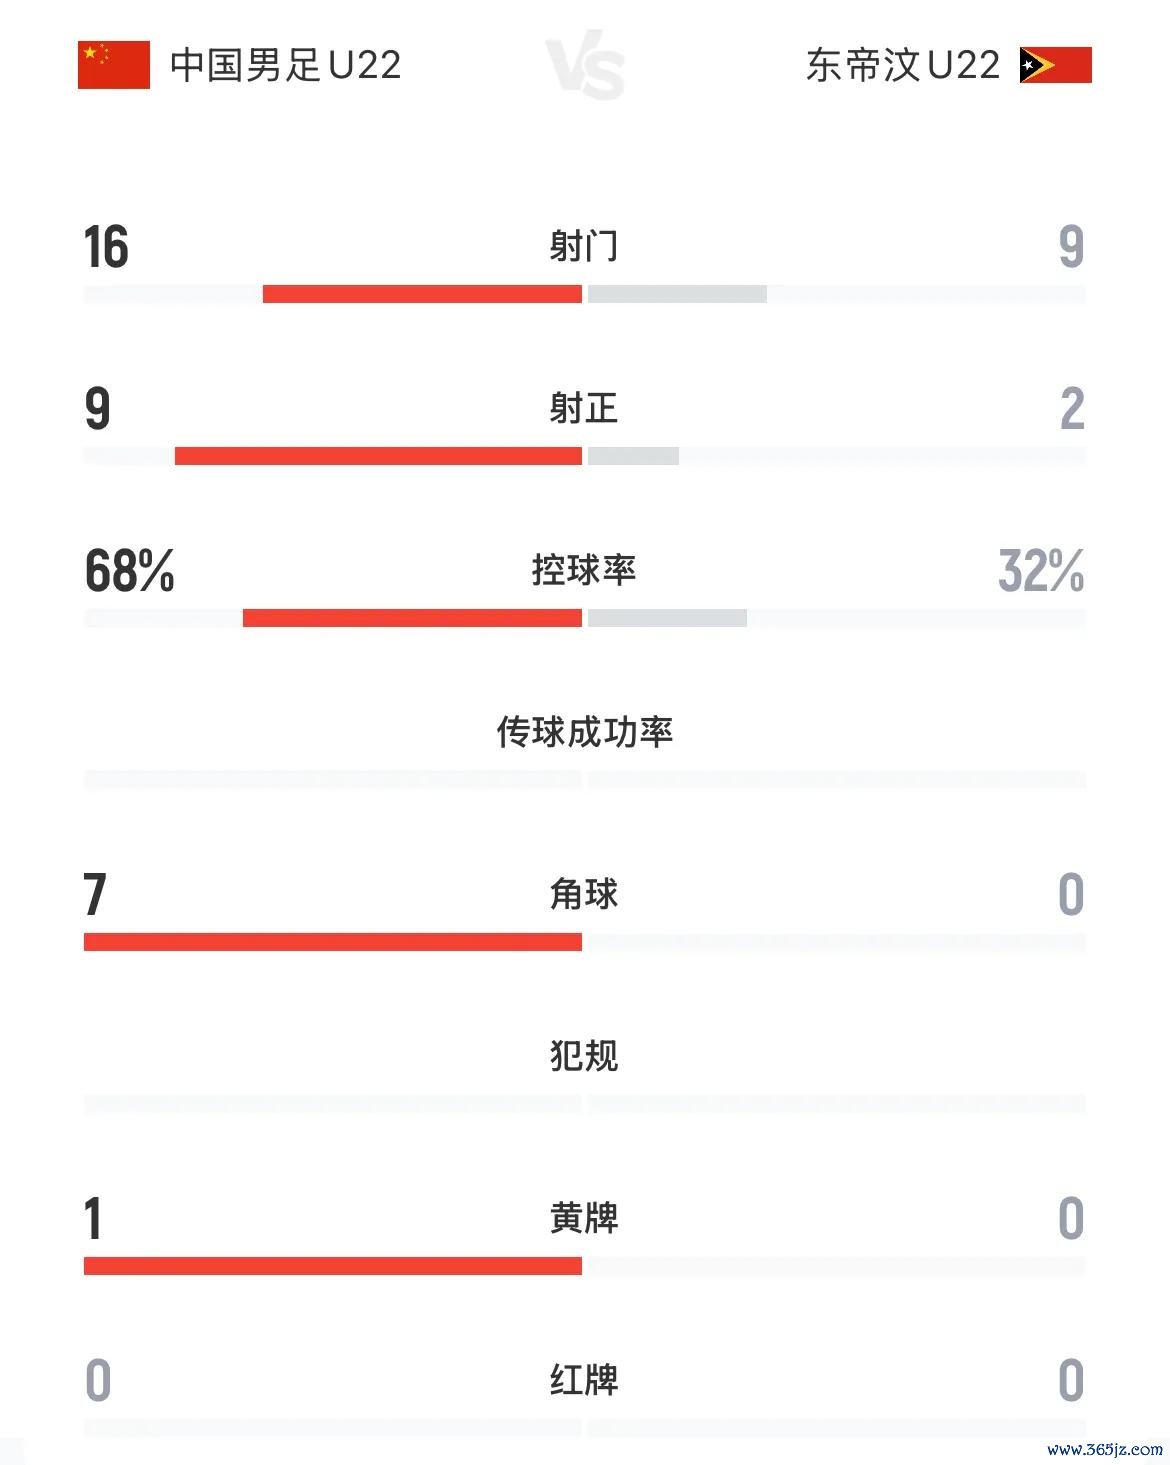Click the gray shots bar for Timor-Leste

pos(677,294)
